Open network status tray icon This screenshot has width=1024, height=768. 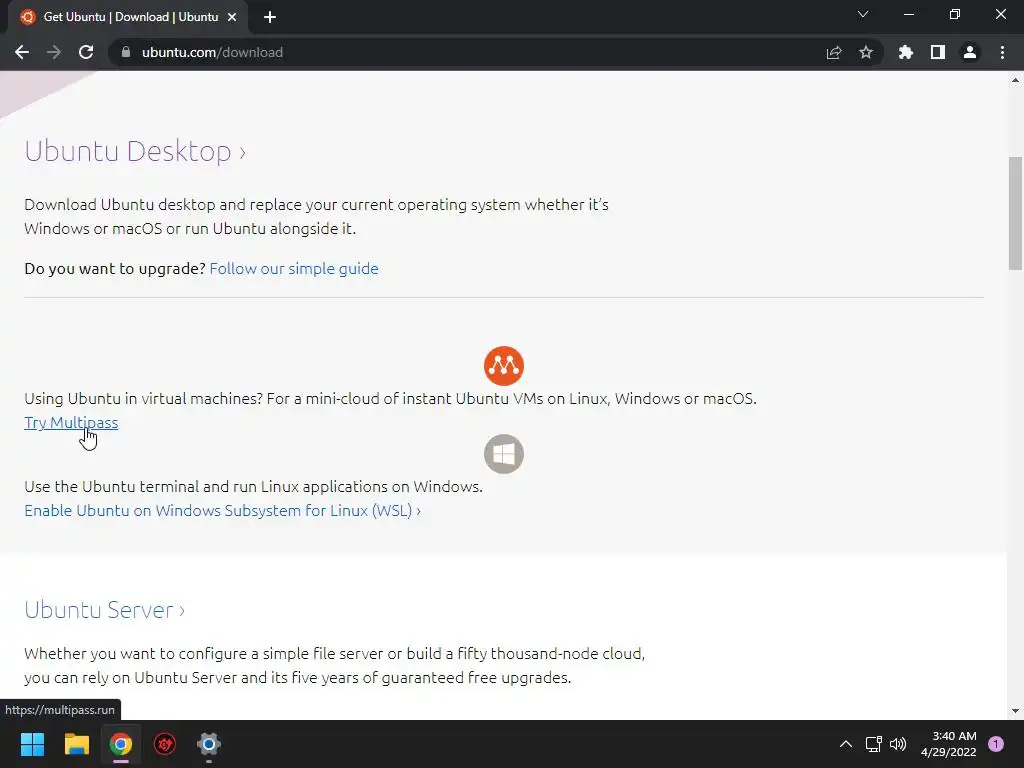click(873, 744)
